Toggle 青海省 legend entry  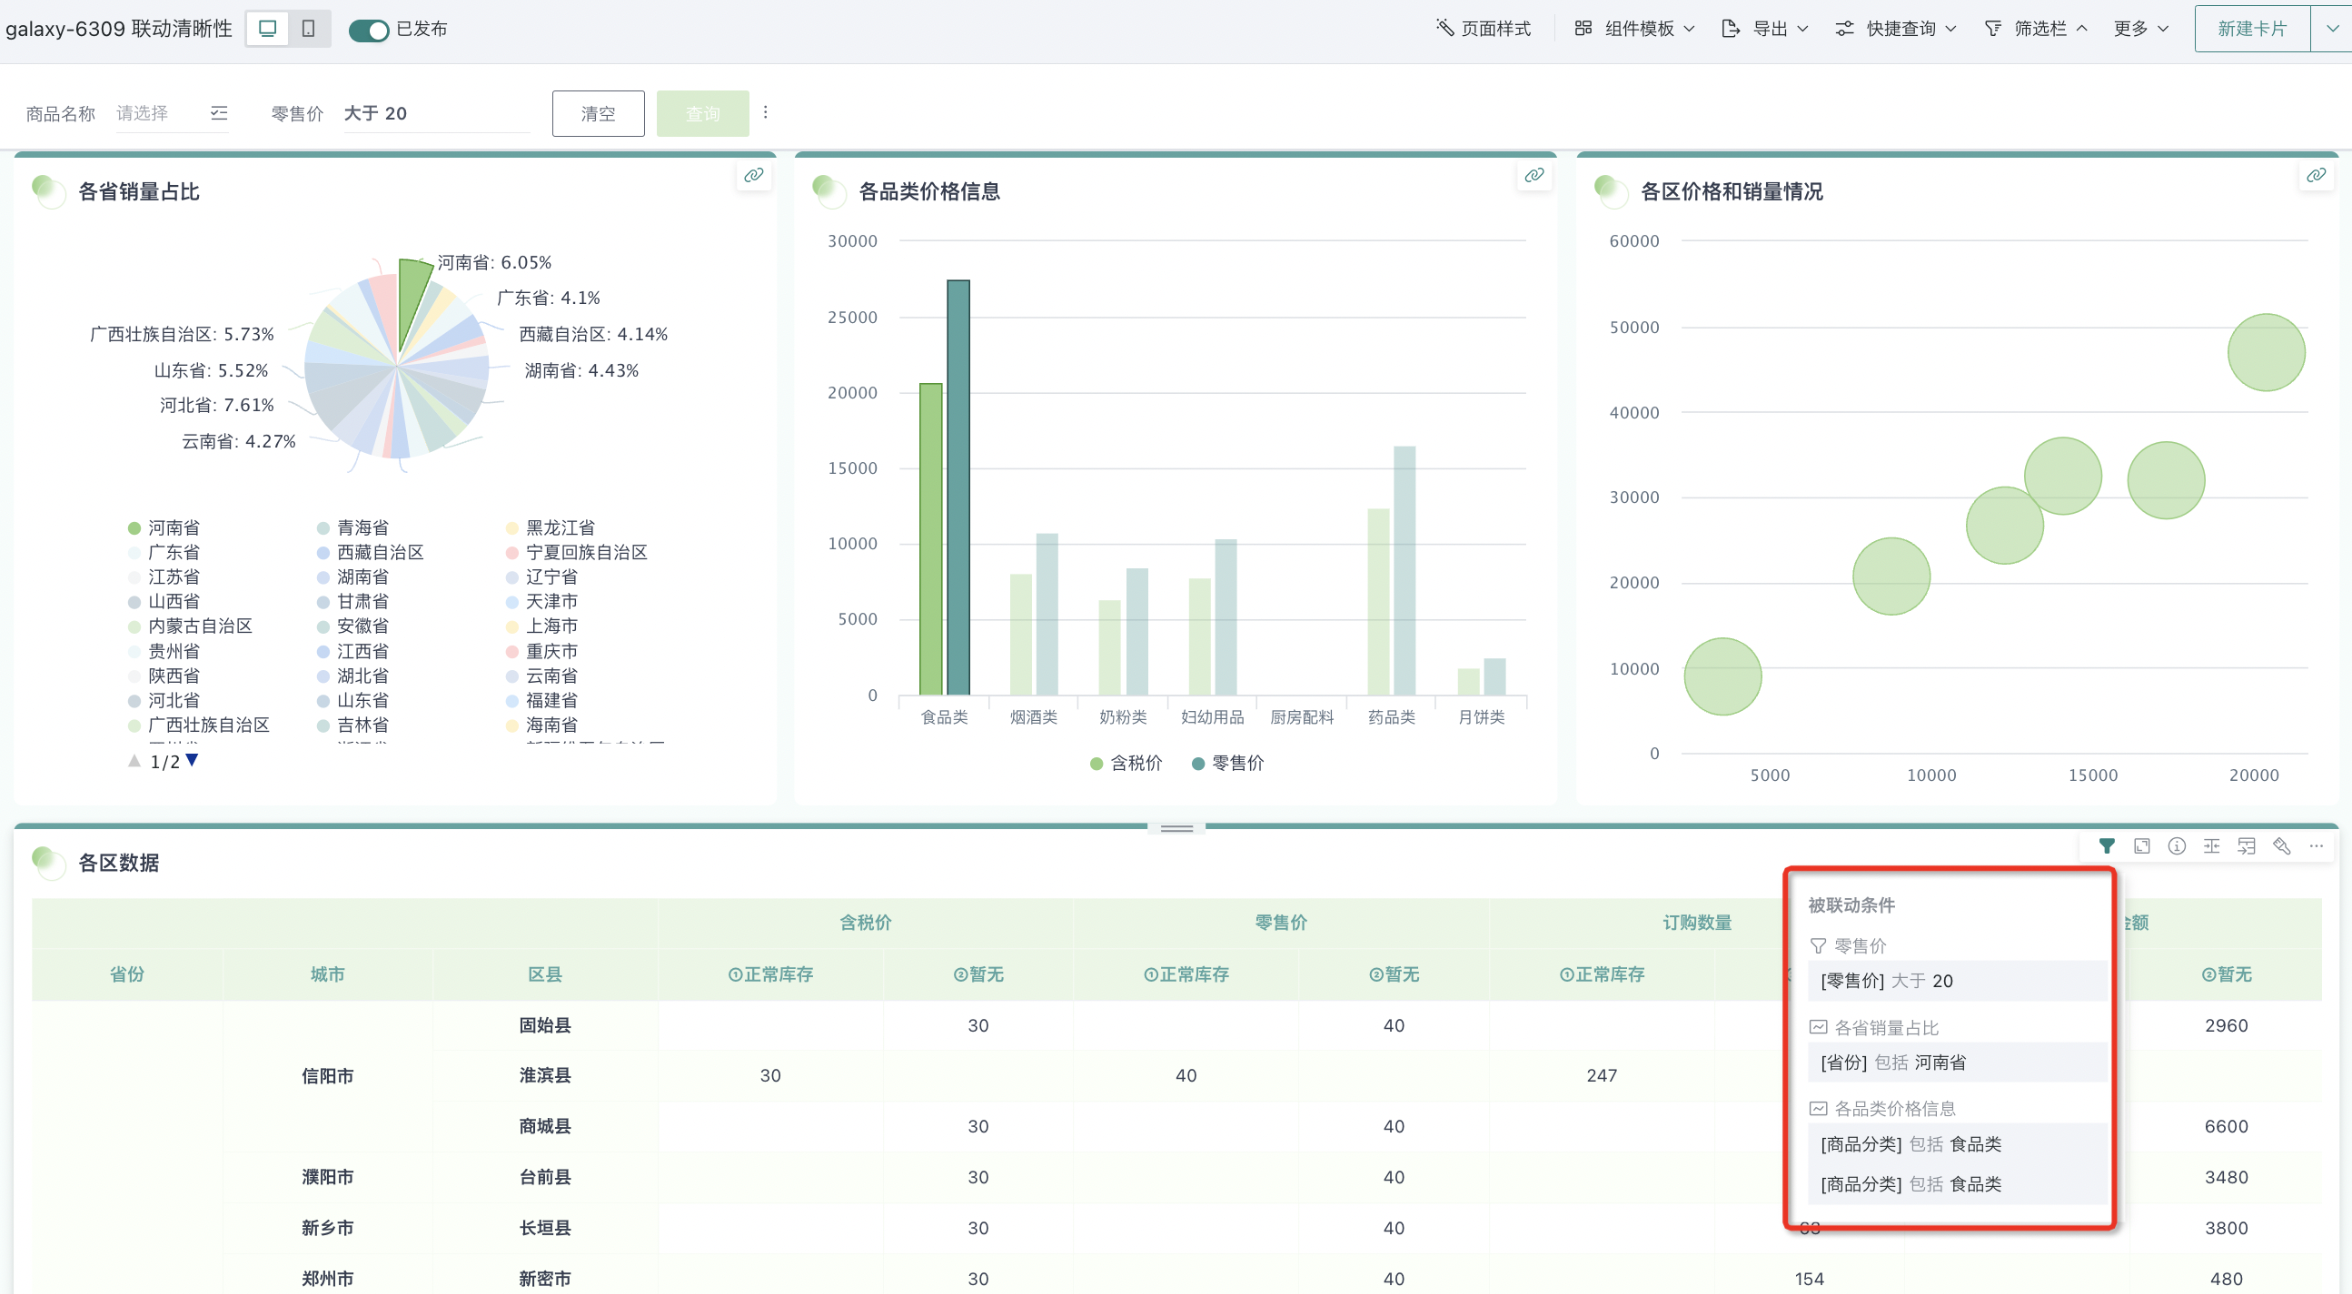click(353, 527)
